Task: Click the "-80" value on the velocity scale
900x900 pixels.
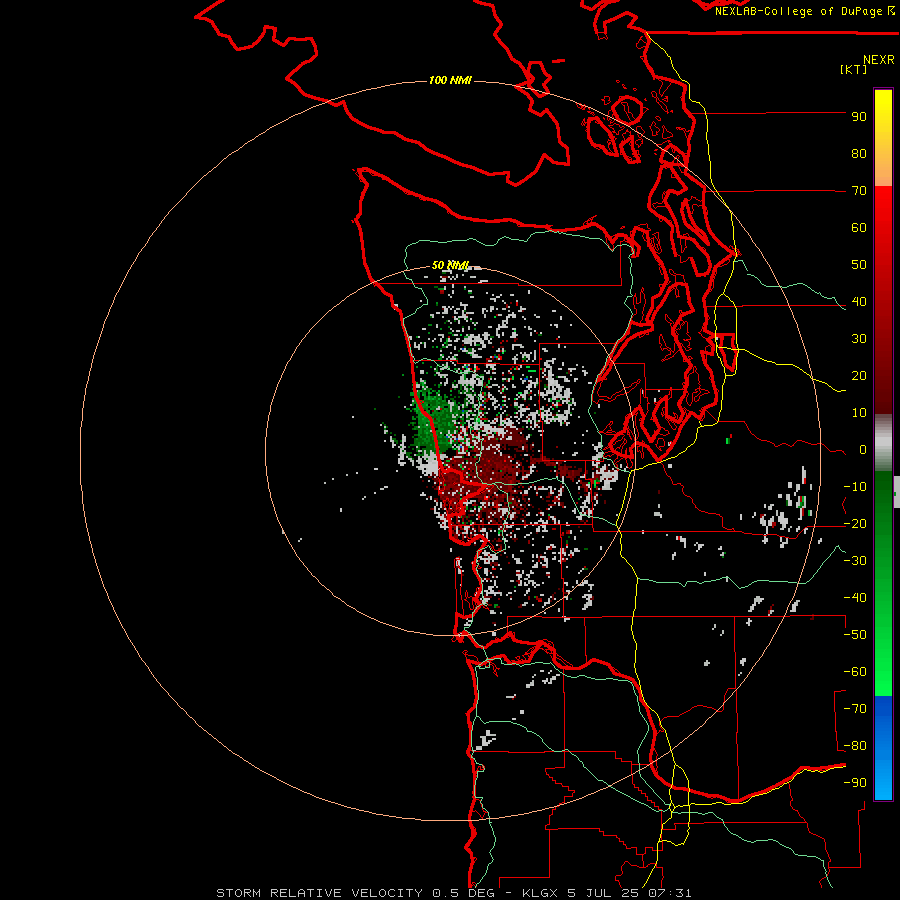Action: [855, 746]
